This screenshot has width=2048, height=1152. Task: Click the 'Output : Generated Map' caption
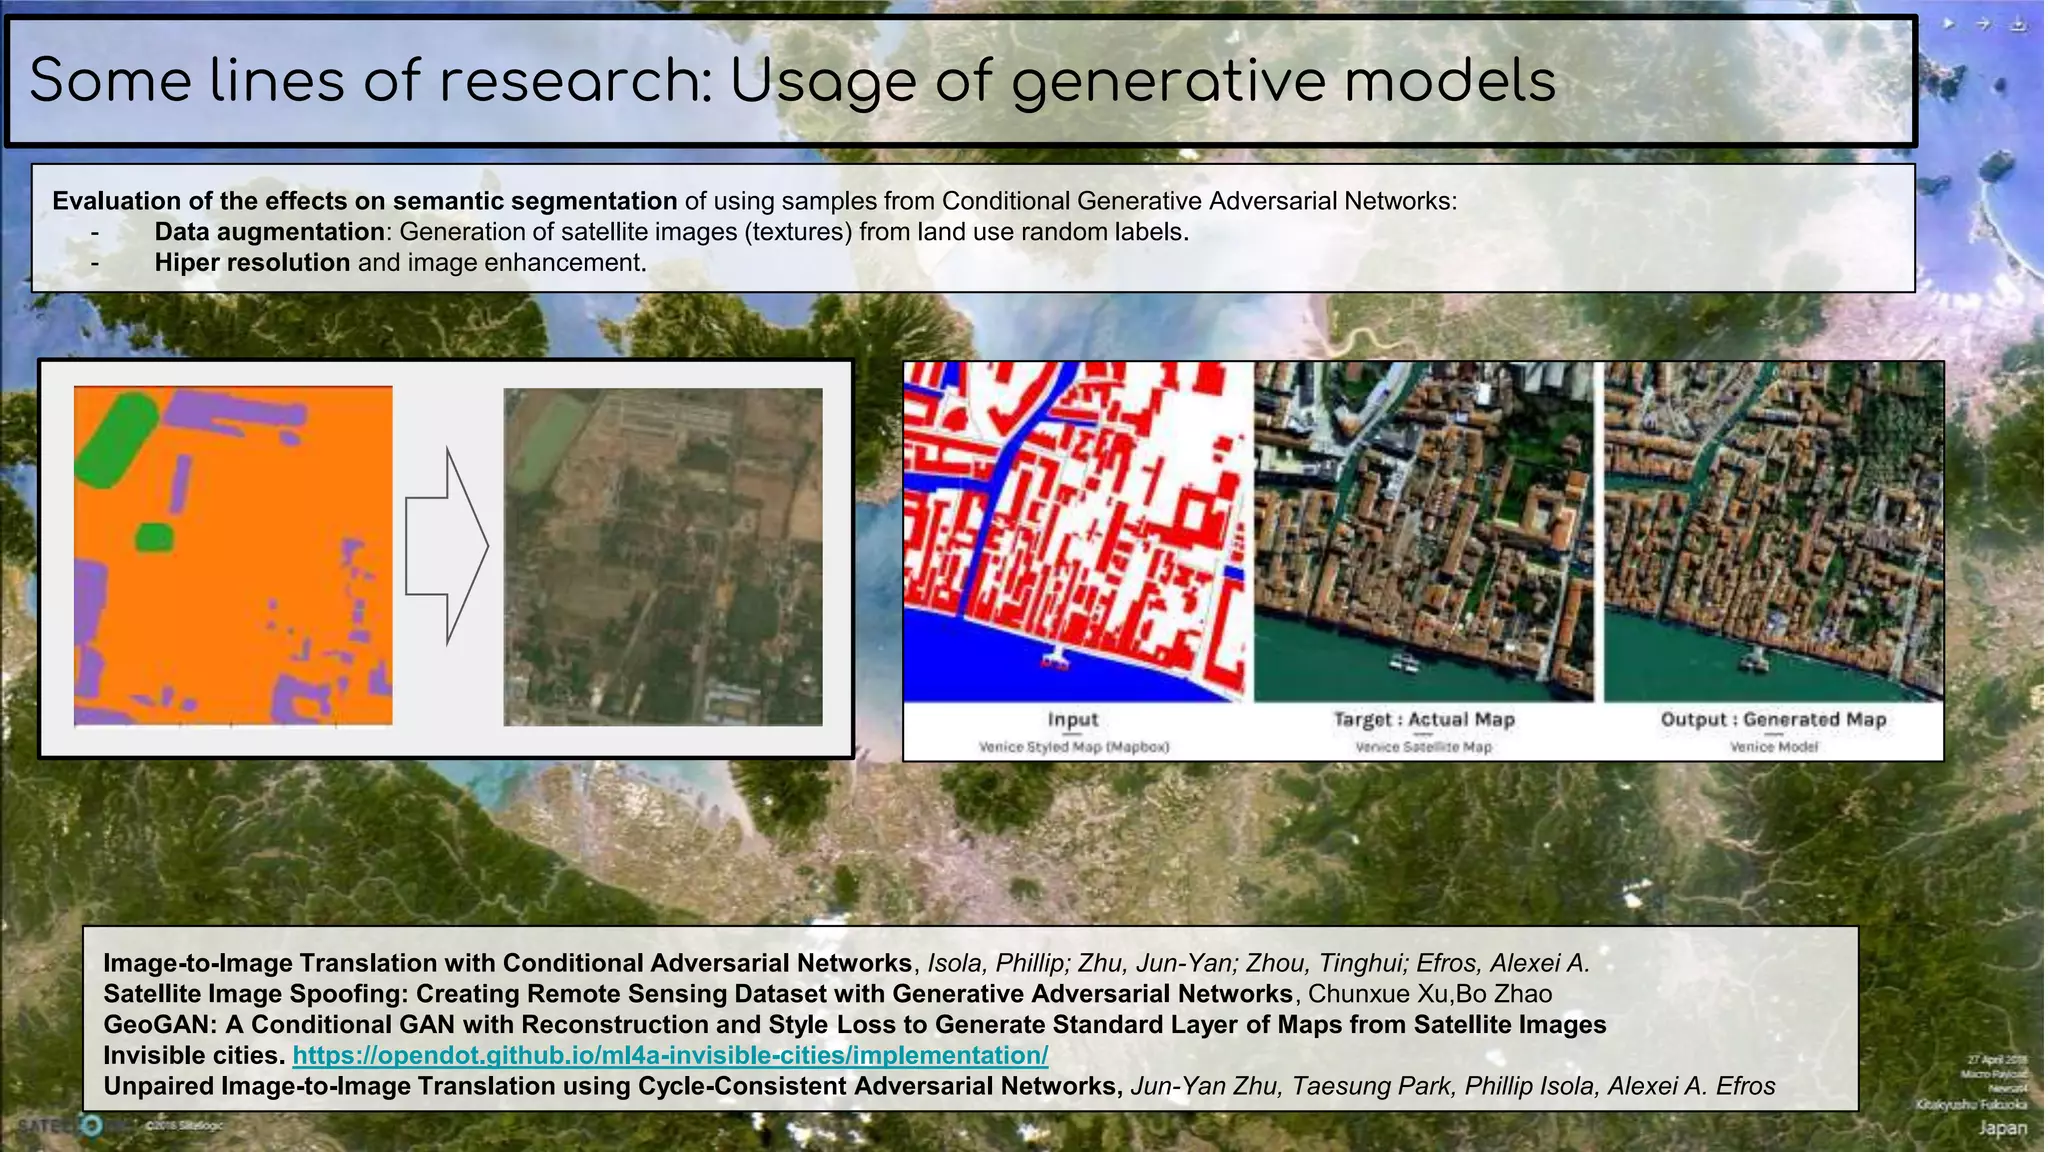click(x=1773, y=719)
